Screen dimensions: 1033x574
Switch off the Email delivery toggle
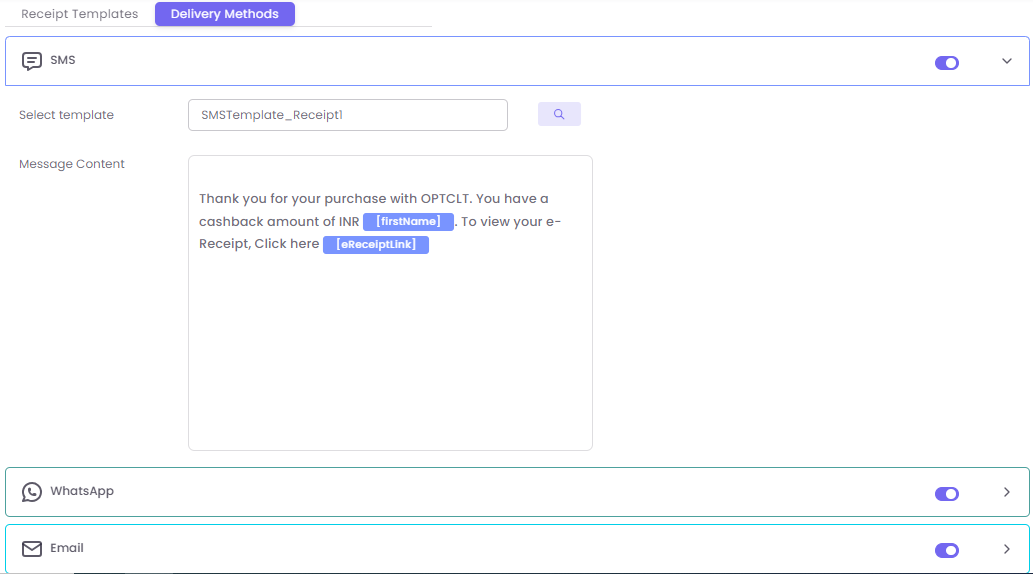pos(946,550)
